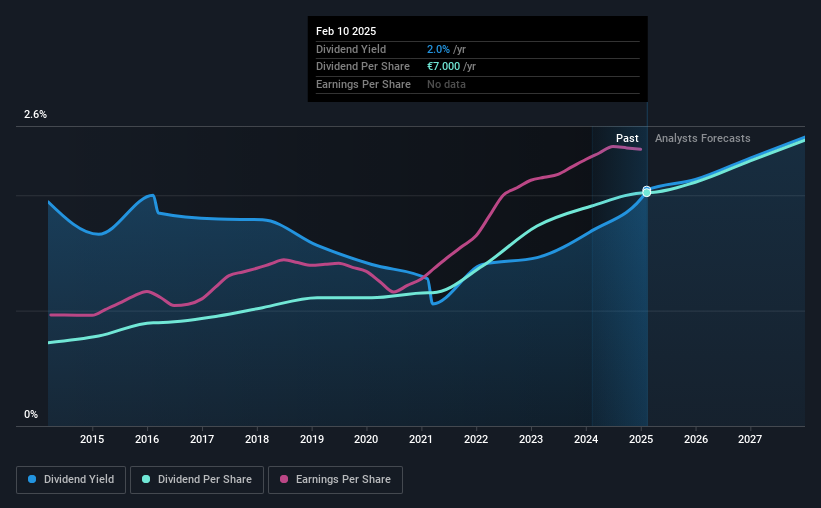Select the 2027 x-axis year label
This screenshot has height=508, width=821.
click(x=750, y=439)
